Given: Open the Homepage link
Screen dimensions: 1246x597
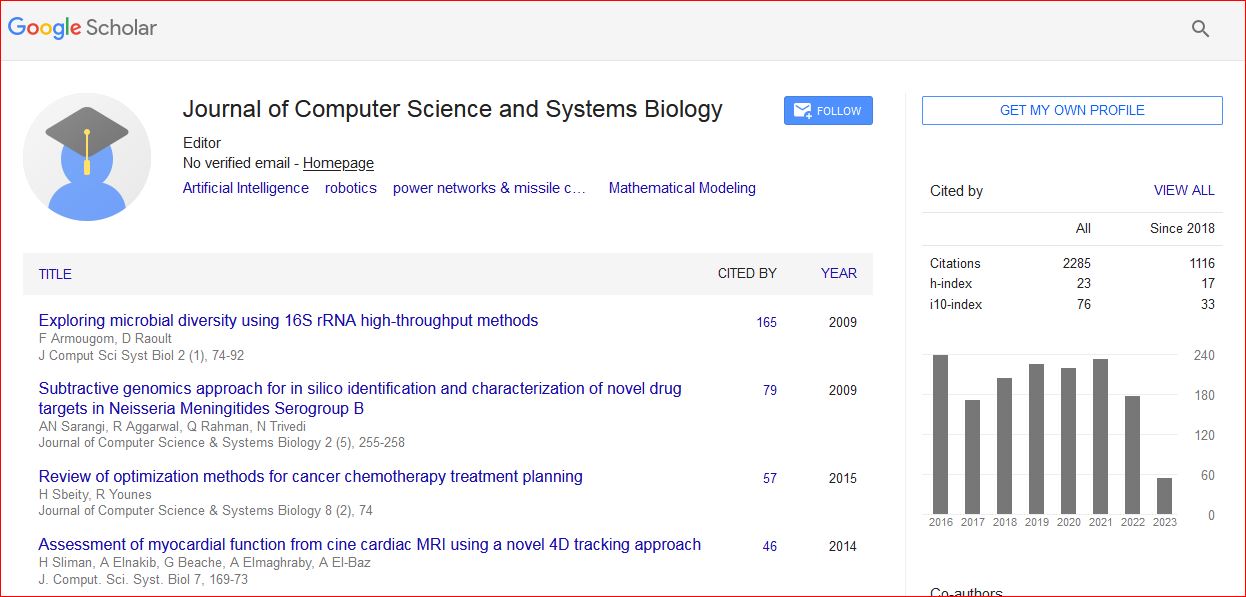Looking at the screenshot, I should pyautogui.click(x=338, y=163).
